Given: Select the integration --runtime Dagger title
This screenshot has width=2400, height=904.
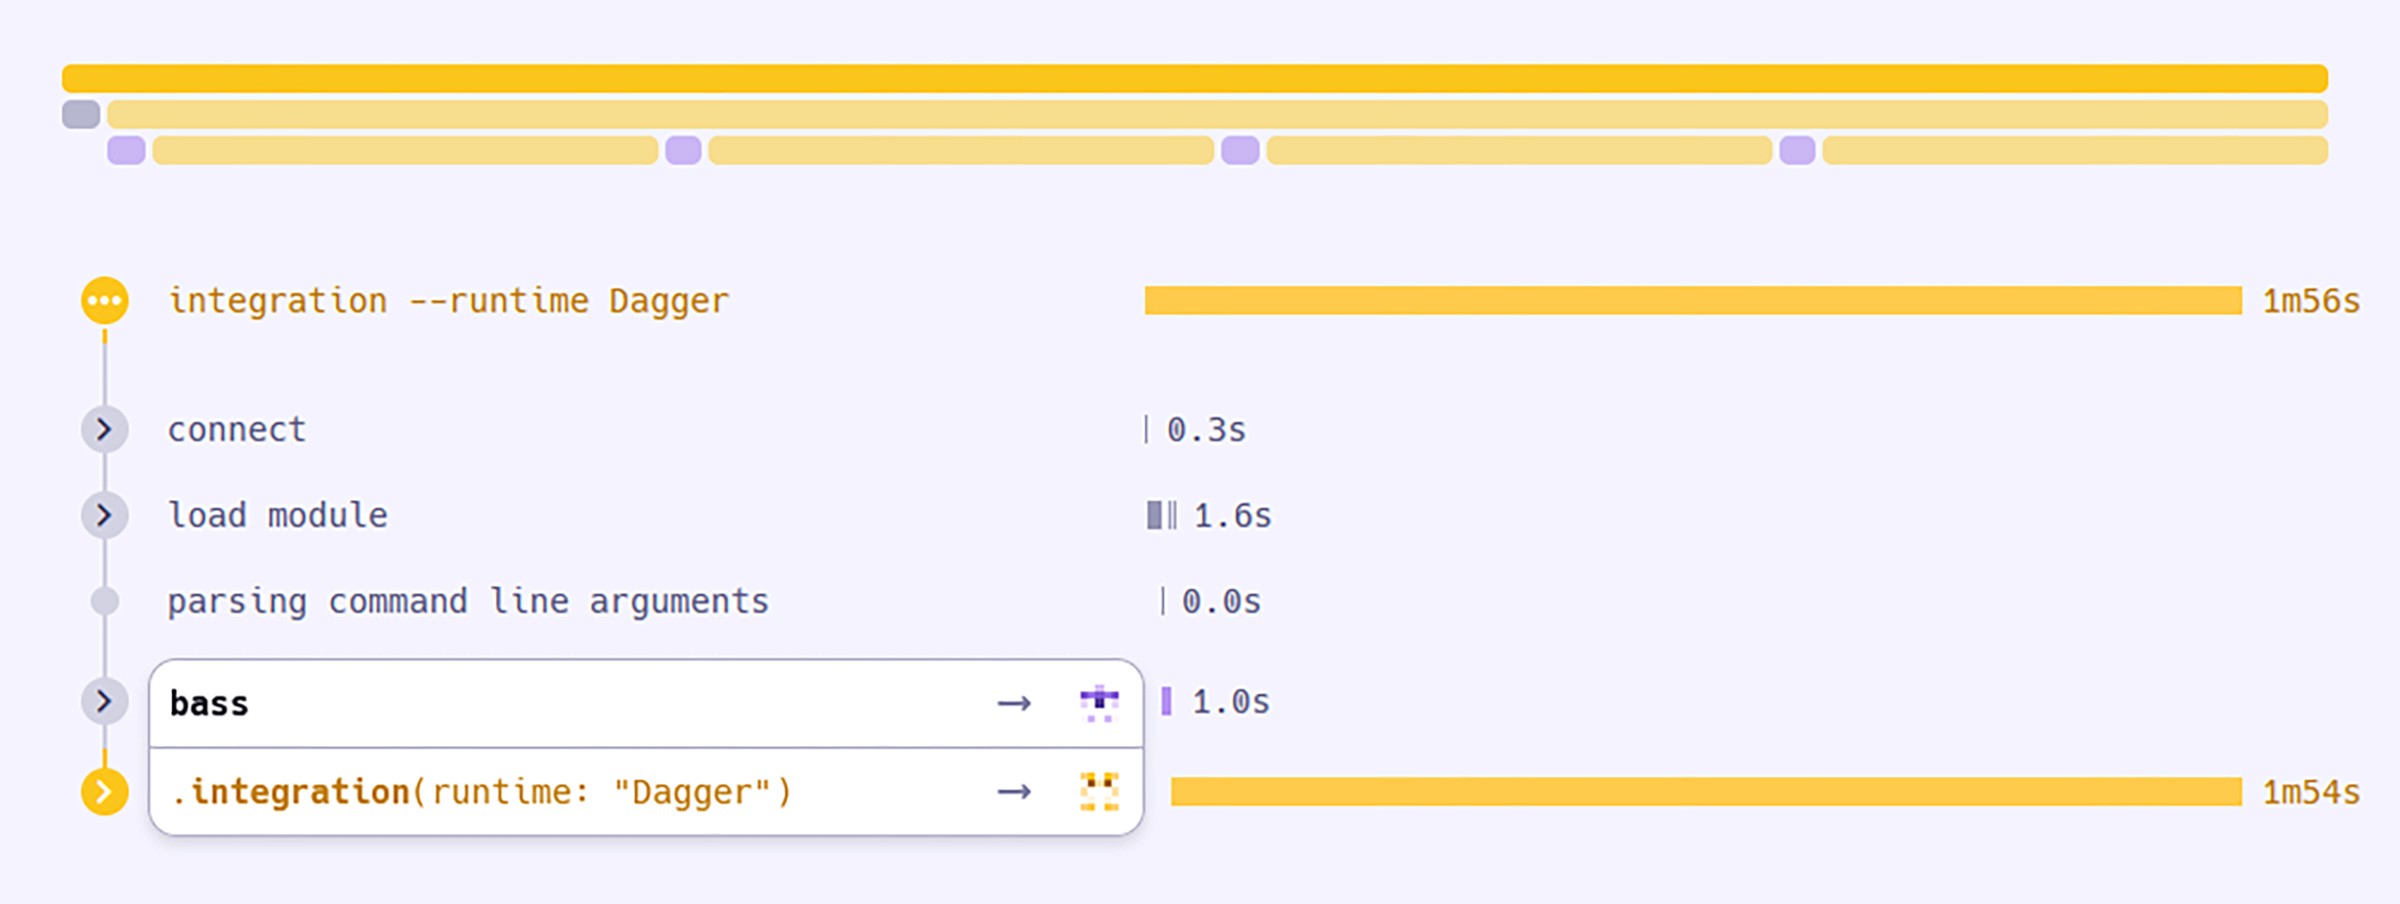Looking at the screenshot, I should pos(448,301).
